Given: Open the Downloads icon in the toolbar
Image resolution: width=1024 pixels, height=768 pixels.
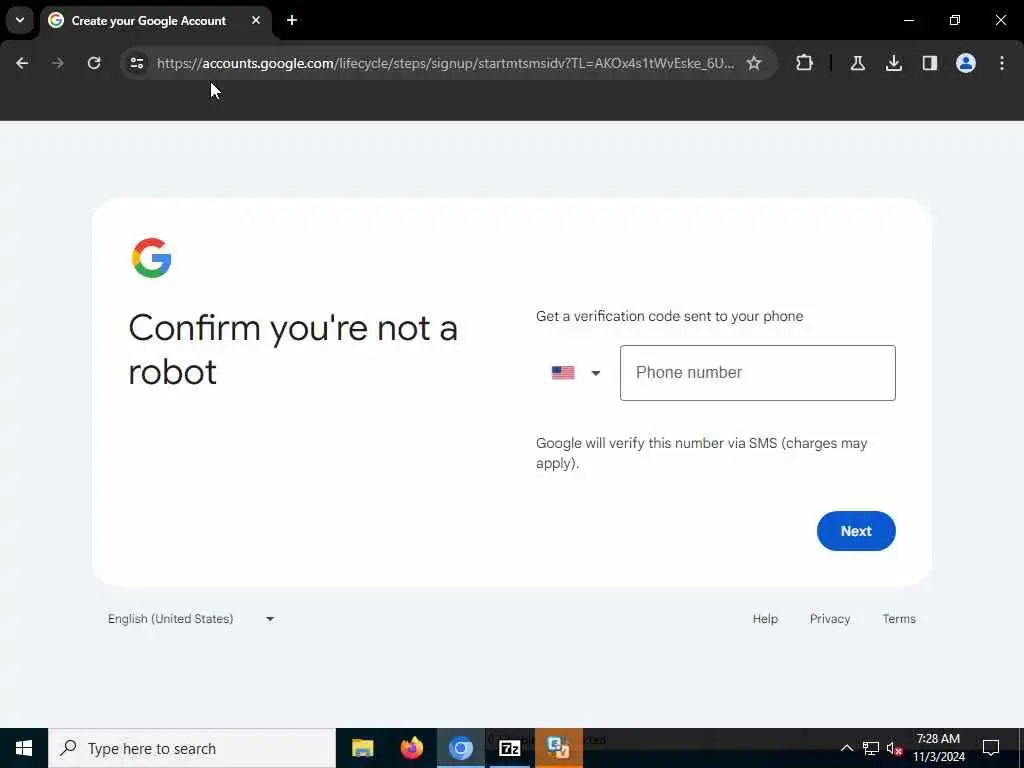Looking at the screenshot, I should click(x=893, y=63).
